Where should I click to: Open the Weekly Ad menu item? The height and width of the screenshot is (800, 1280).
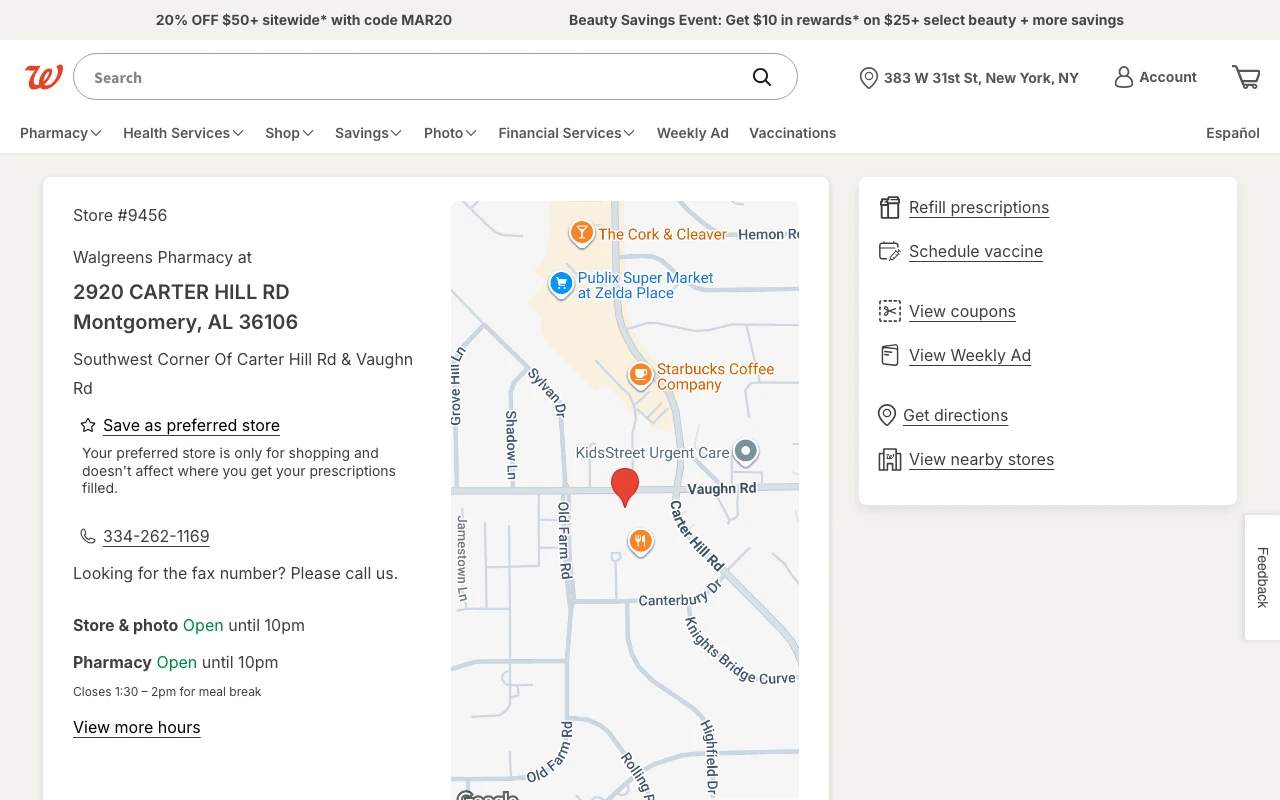pyautogui.click(x=692, y=133)
